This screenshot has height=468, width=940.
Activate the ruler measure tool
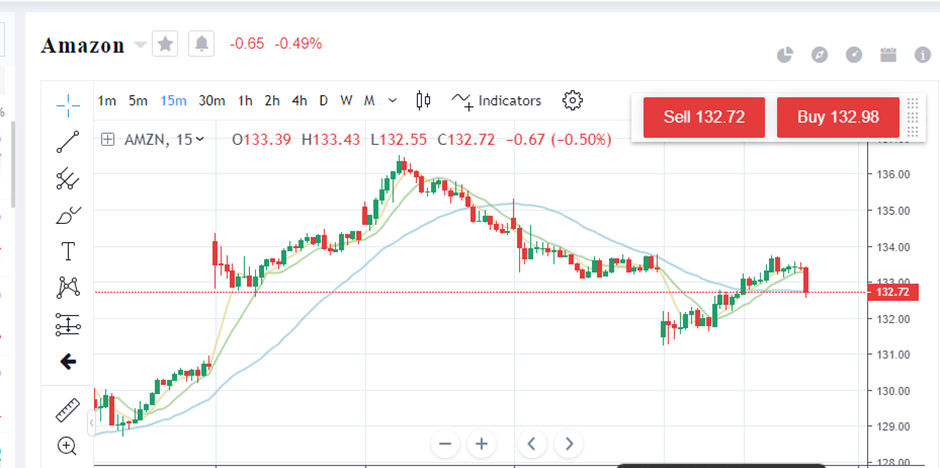click(x=68, y=409)
